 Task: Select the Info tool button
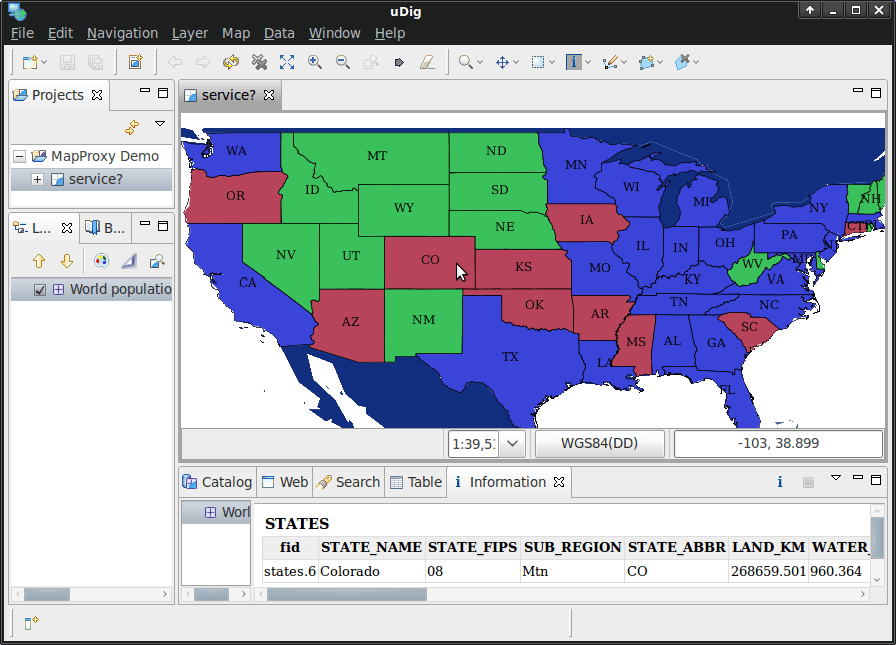point(573,62)
